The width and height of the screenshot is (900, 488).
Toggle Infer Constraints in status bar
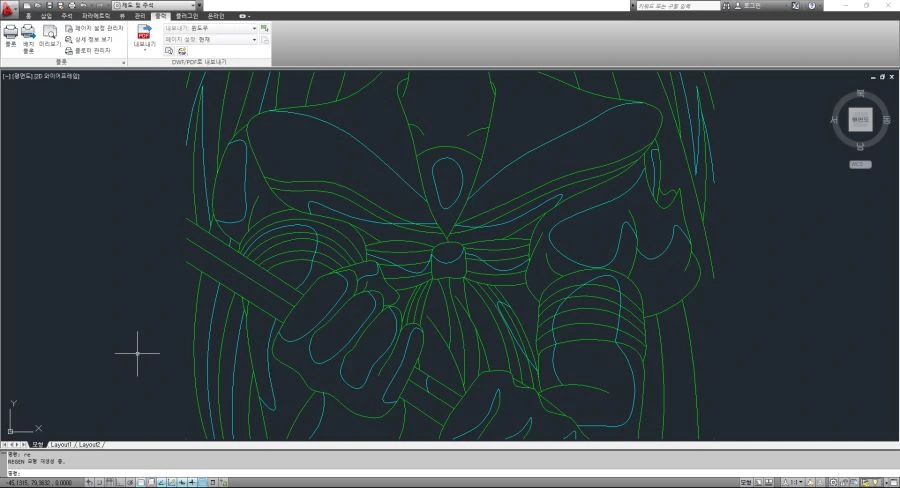tap(90, 483)
